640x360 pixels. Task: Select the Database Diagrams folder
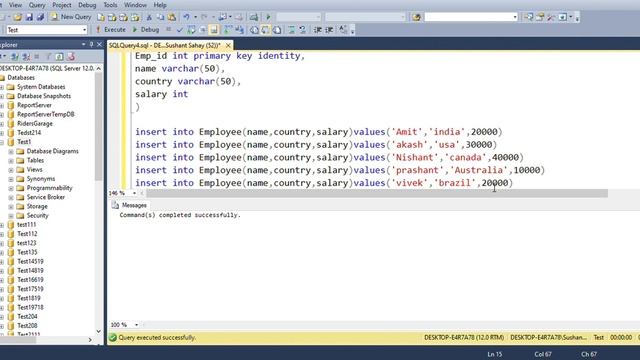(52, 151)
